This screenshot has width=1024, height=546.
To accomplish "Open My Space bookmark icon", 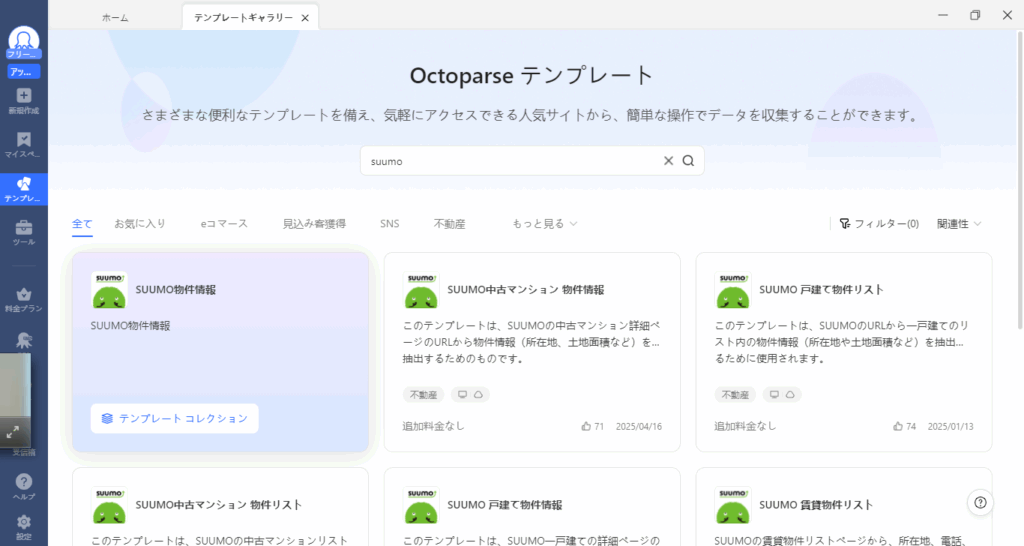I will [24, 139].
